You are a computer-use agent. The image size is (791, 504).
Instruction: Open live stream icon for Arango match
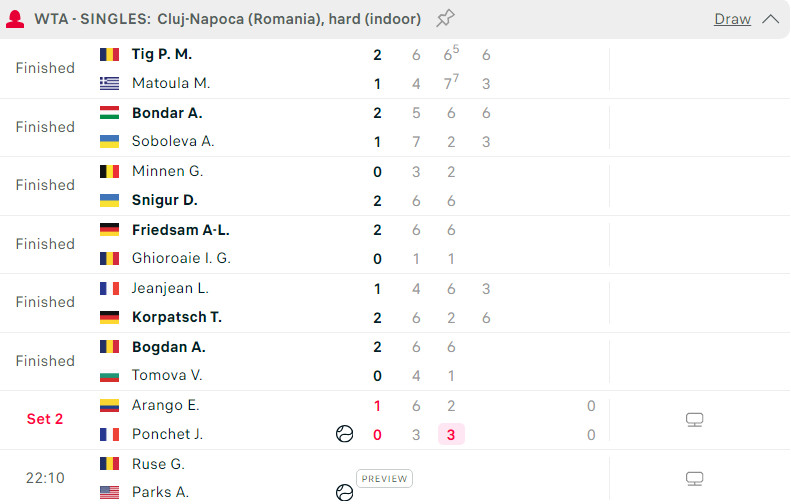click(695, 420)
